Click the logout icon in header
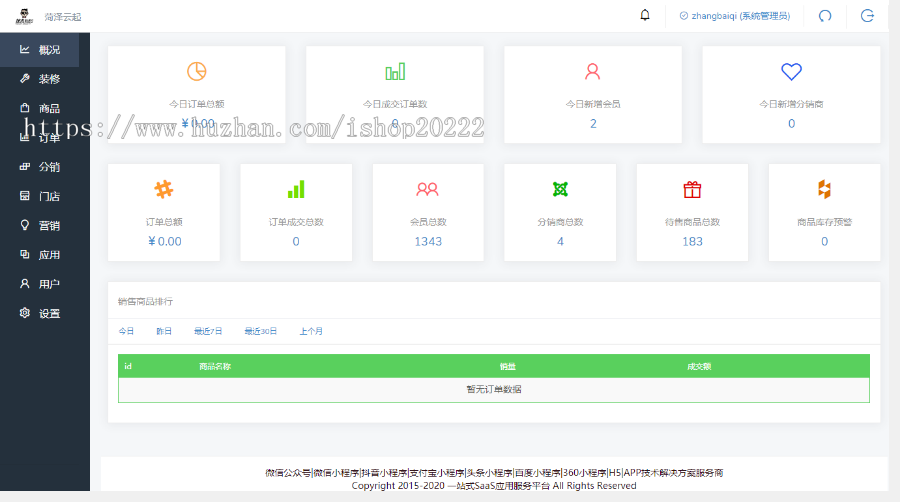 click(867, 15)
